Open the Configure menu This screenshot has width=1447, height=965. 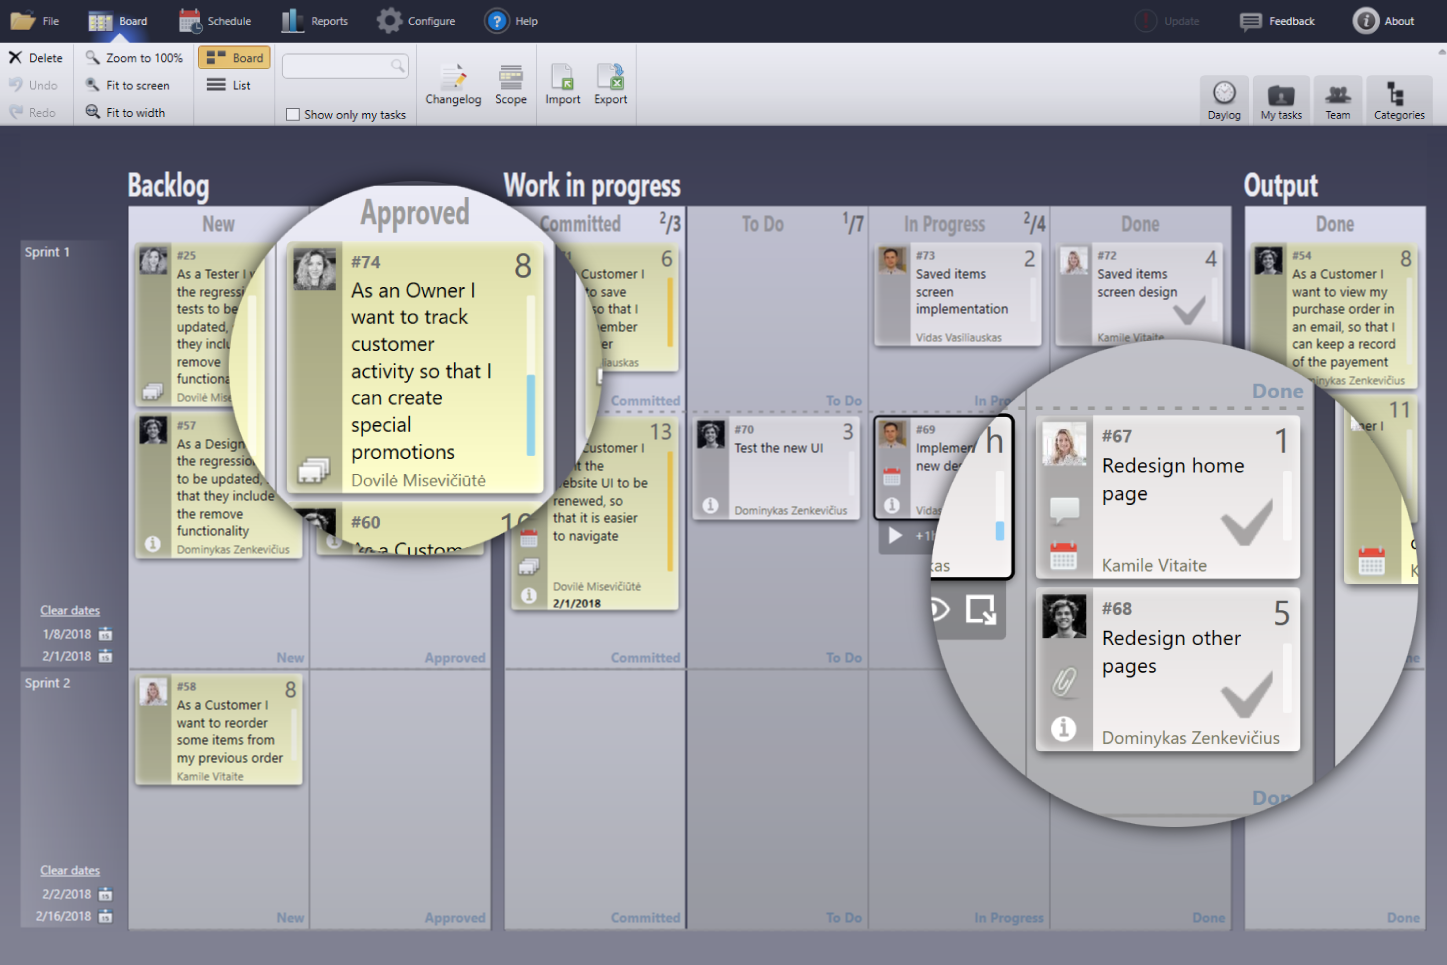(x=416, y=21)
